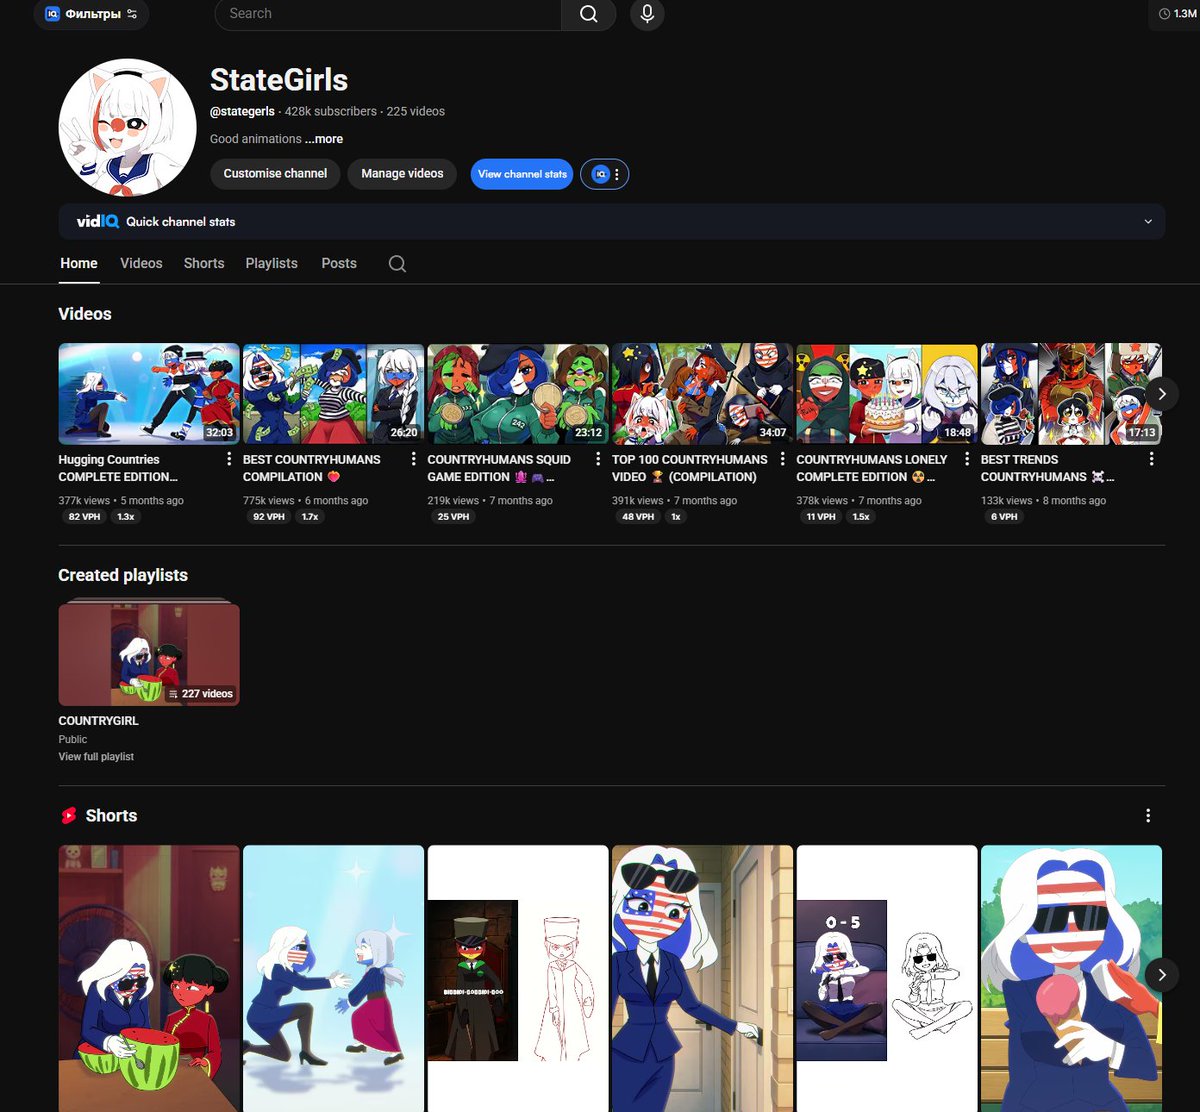Expand channel description with ...more
The height and width of the screenshot is (1112, 1200).
324,139
